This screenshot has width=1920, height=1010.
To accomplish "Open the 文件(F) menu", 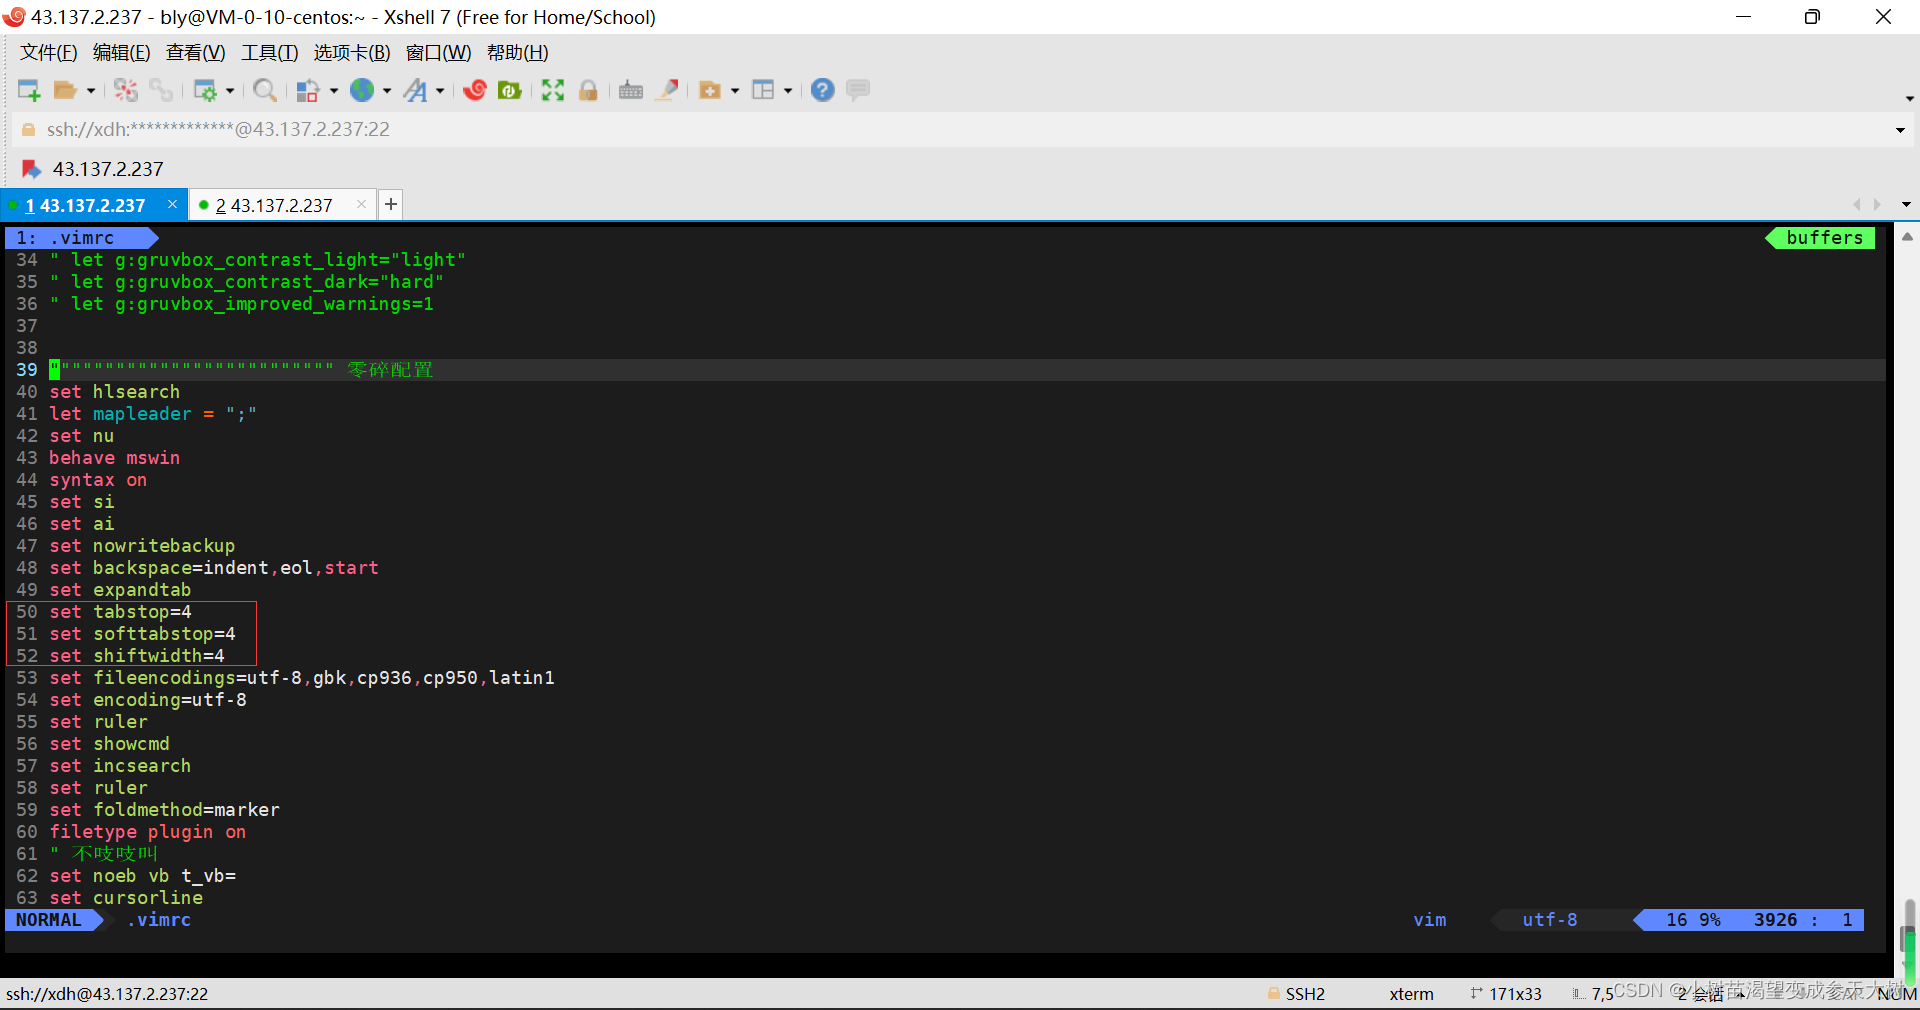I will [x=49, y=53].
